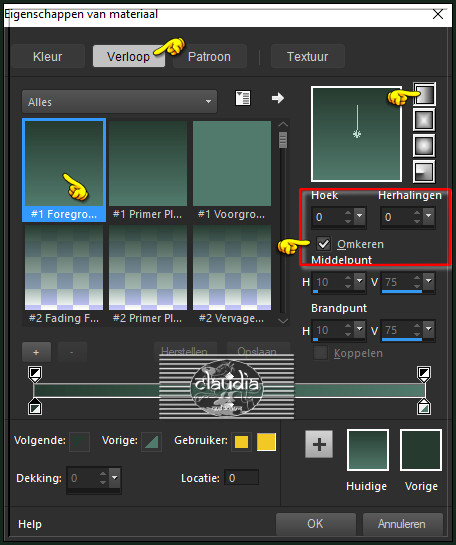456x545 pixels.
Task: Click the right arrow icon beside Alles
Action: [x=278, y=98]
